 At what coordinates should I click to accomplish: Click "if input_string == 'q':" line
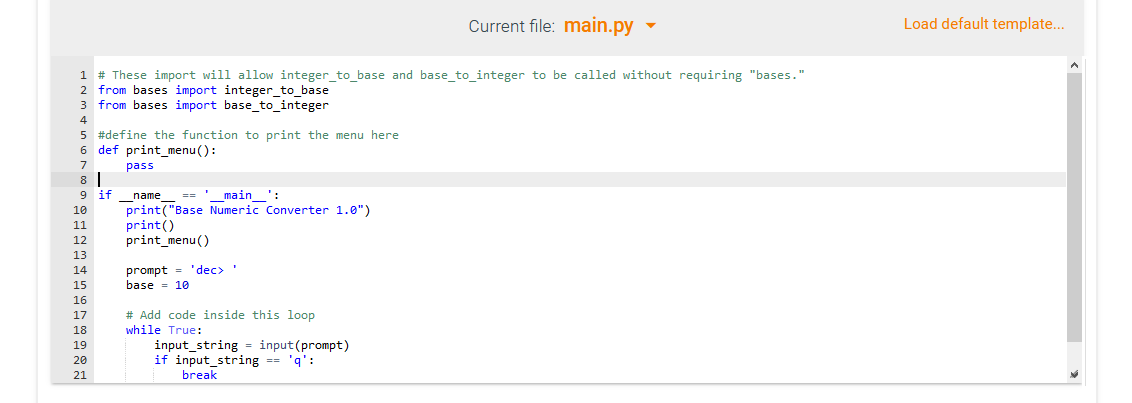pyautogui.click(x=234, y=360)
